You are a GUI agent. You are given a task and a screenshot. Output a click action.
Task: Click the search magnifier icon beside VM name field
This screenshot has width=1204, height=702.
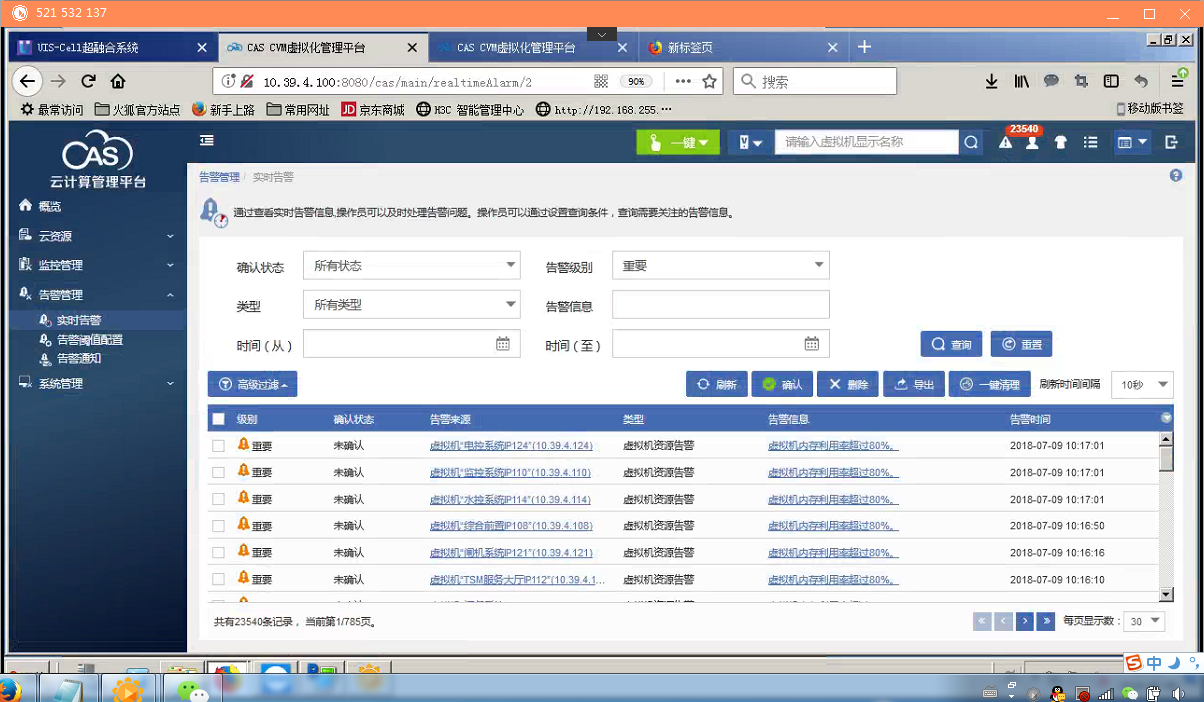click(x=971, y=143)
